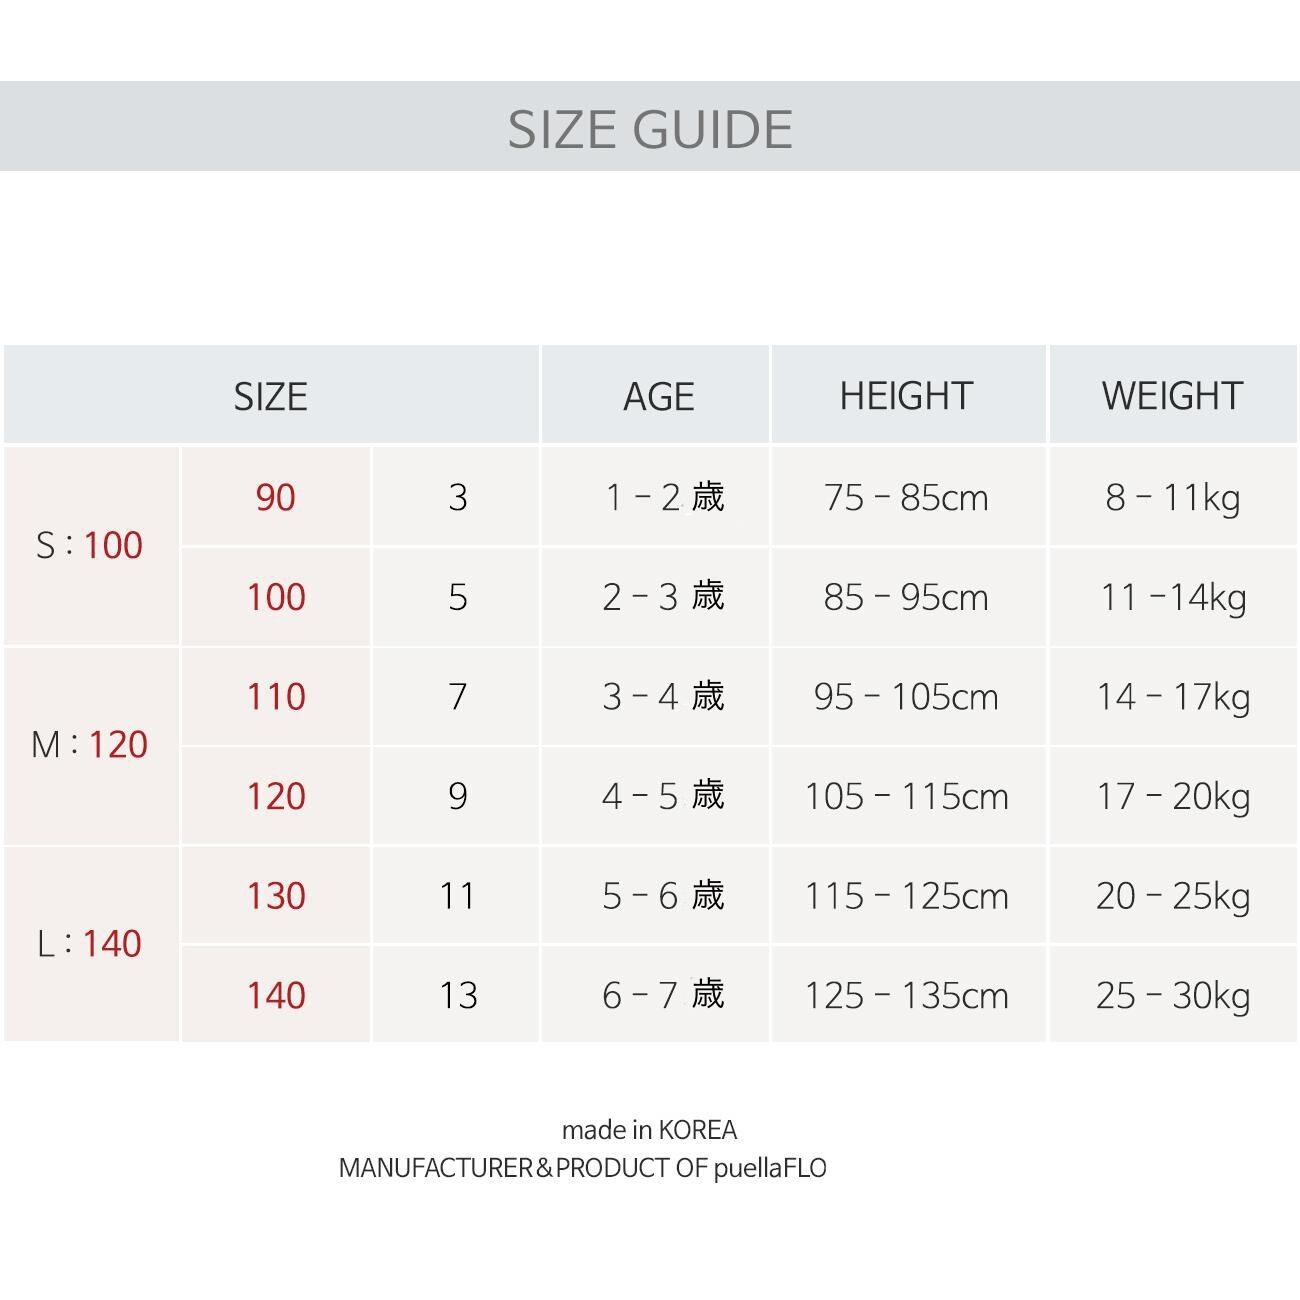This screenshot has width=1300, height=1300.
Task: Select the S : 100 size group cell
Action: 90,545
